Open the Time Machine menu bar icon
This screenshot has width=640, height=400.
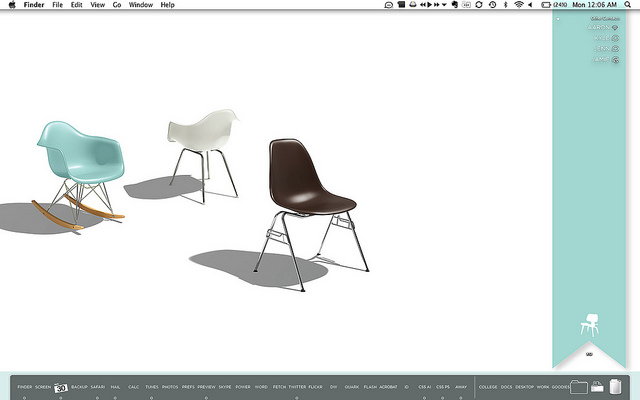tap(493, 5)
